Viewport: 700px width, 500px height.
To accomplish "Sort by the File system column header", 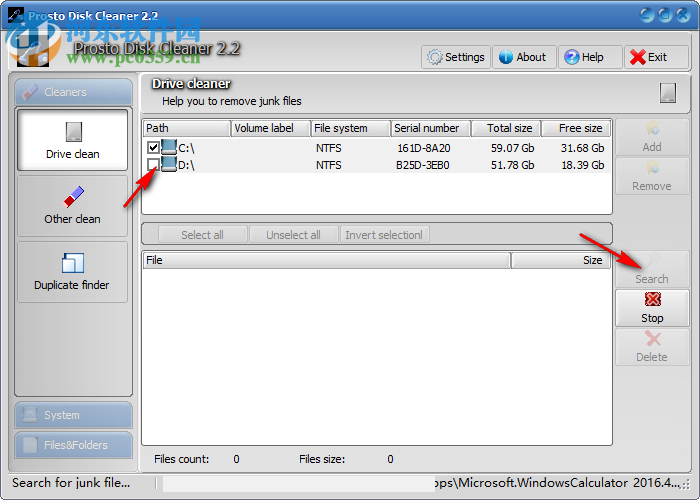I will point(350,128).
